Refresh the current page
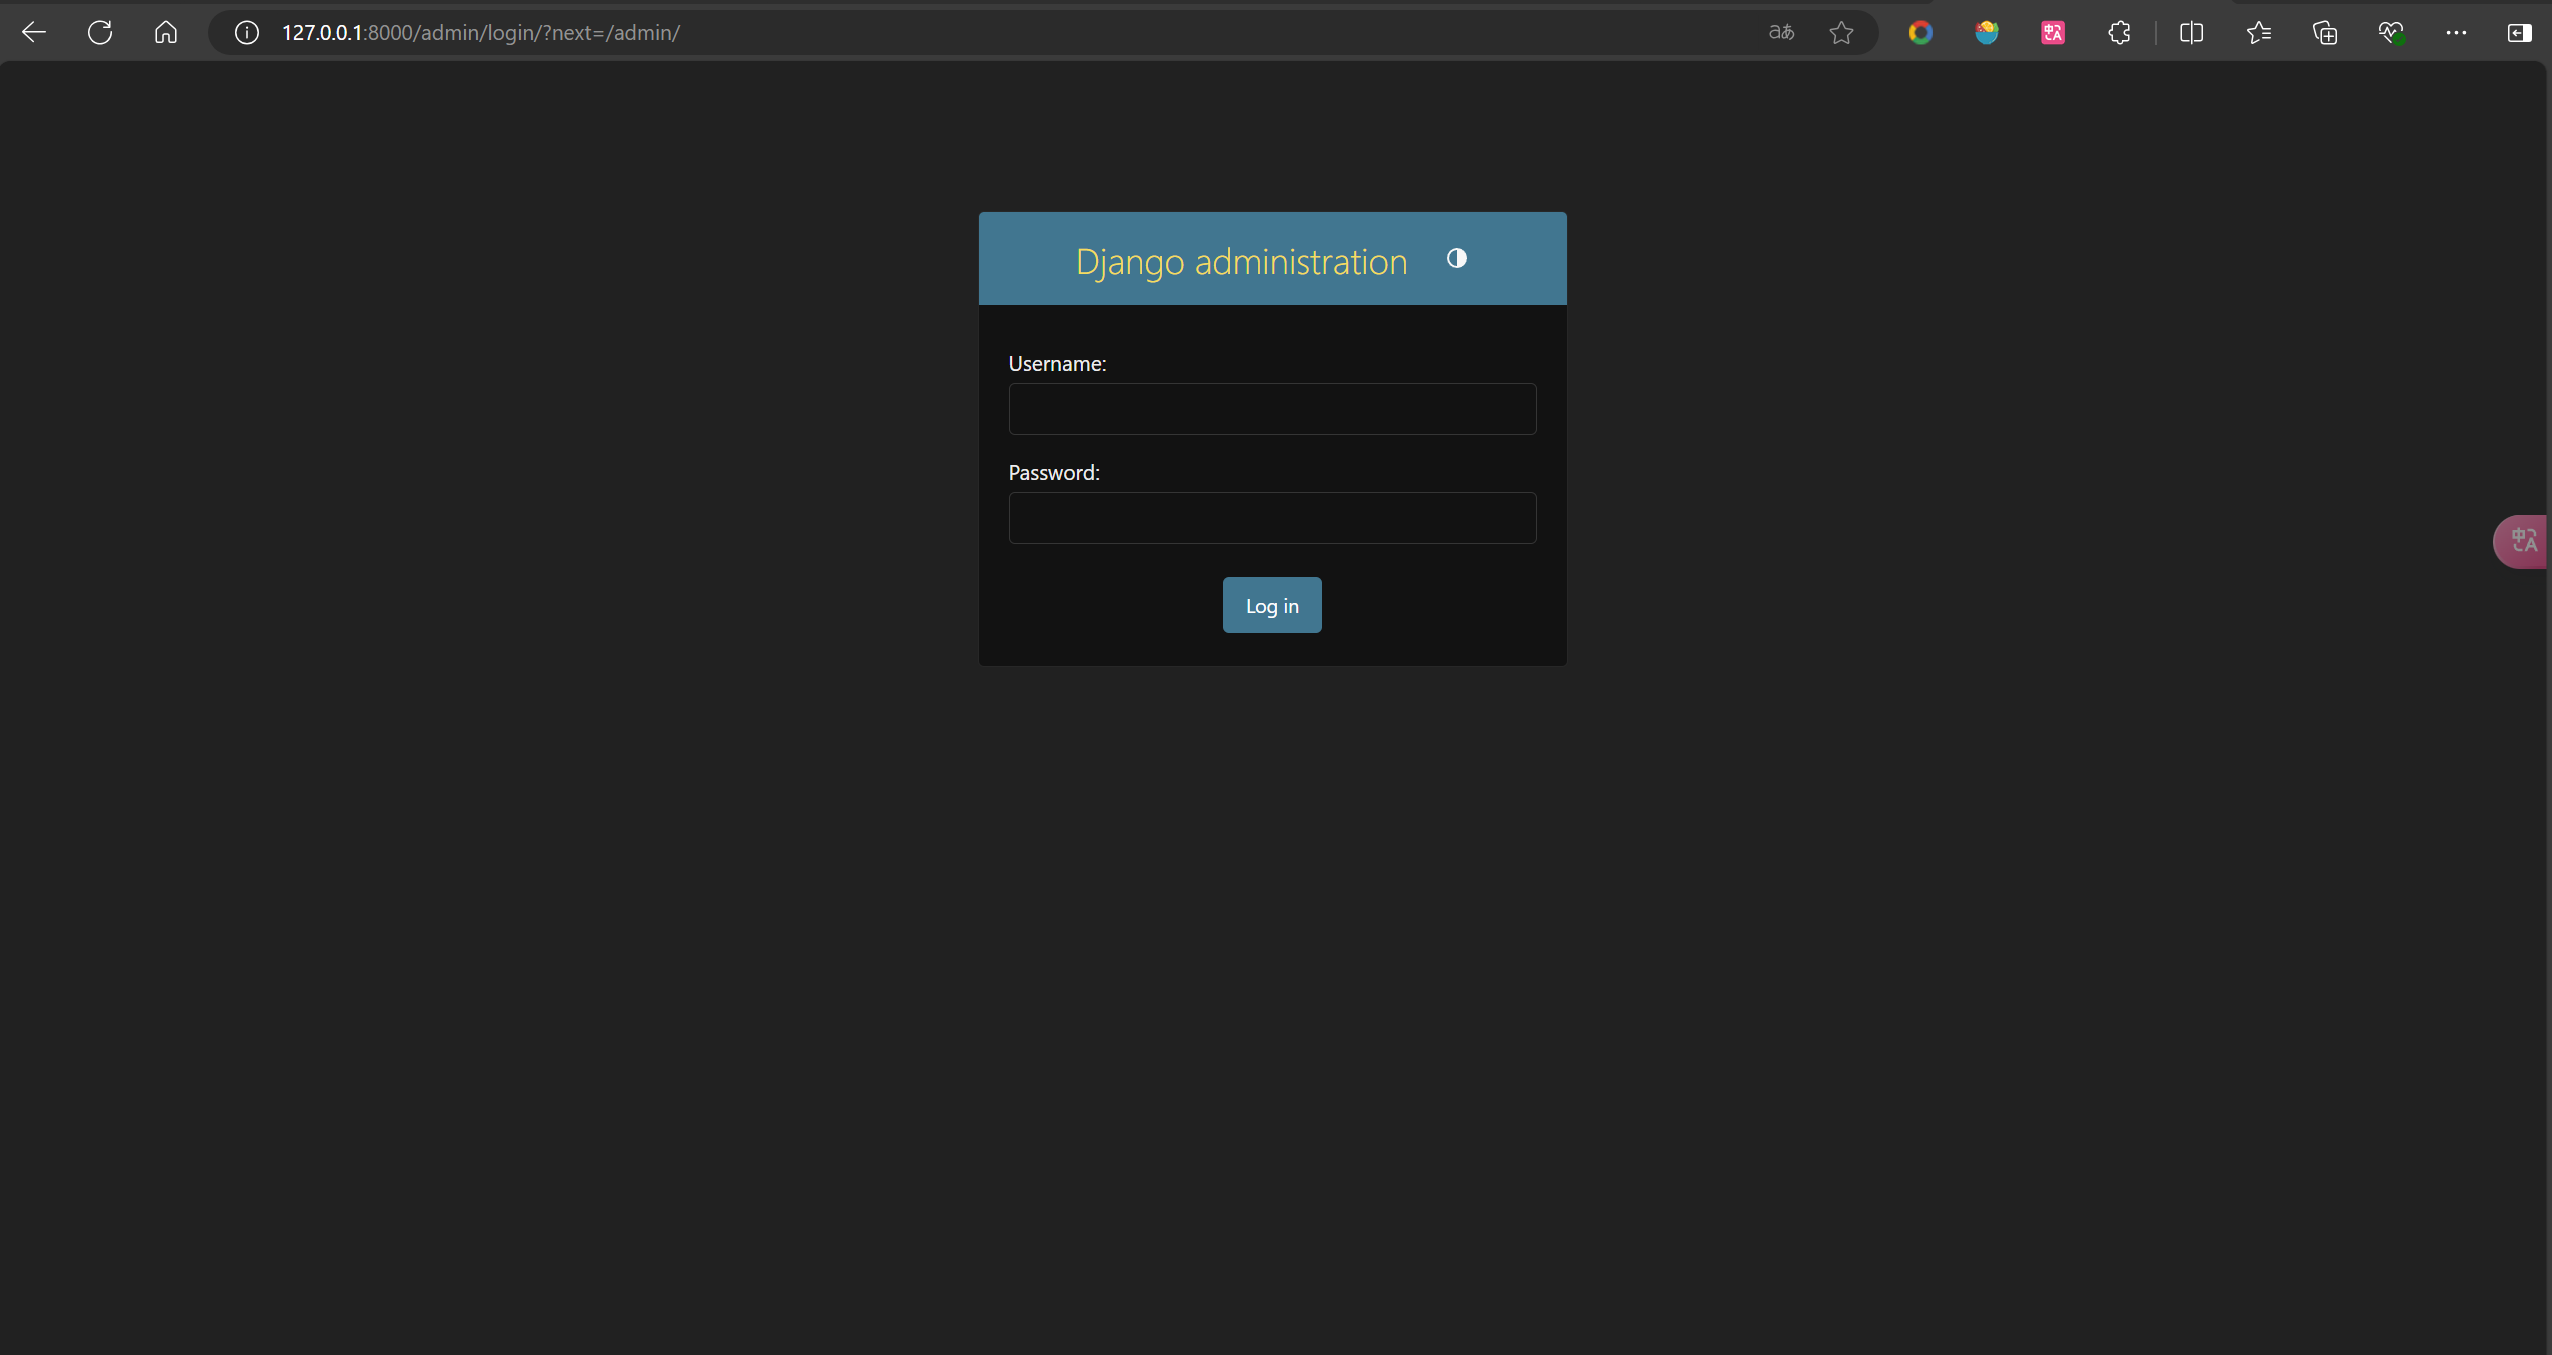This screenshot has width=2552, height=1355. (x=100, y=33)
